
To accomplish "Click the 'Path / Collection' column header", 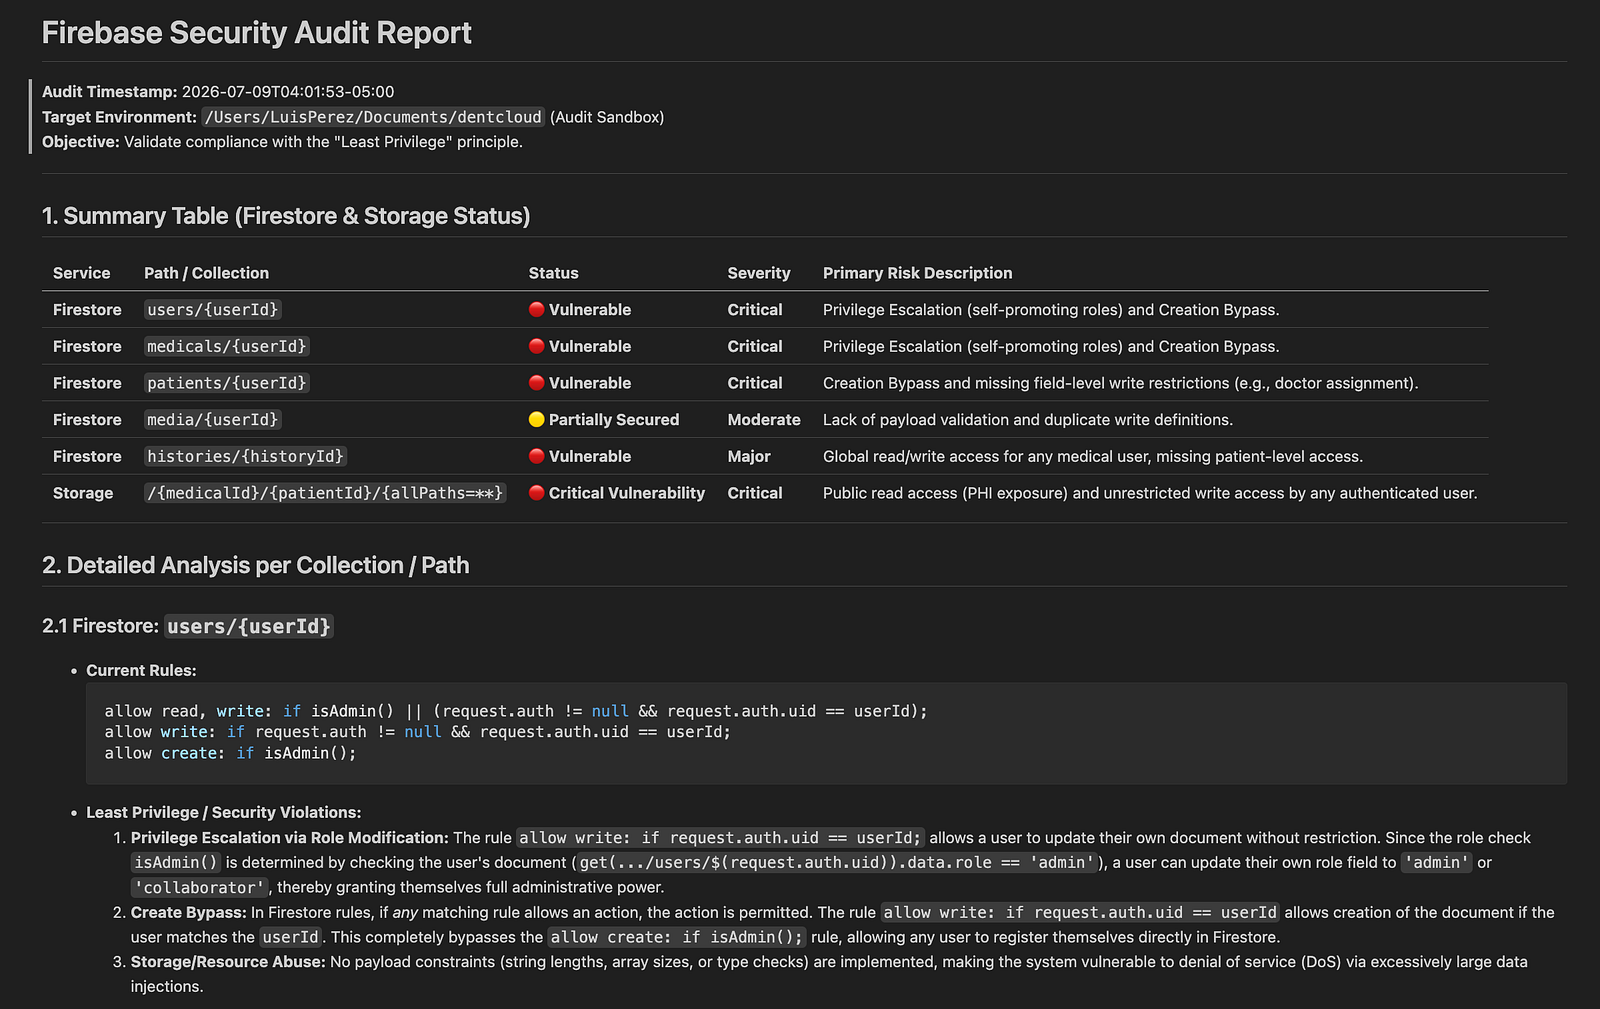I will pos(206,273).
